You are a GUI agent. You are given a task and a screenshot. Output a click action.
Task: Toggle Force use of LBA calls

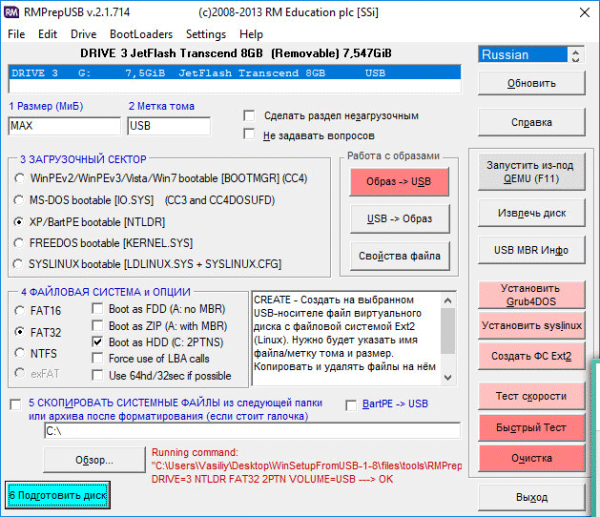pyautogui.click(x=98, y=358)
